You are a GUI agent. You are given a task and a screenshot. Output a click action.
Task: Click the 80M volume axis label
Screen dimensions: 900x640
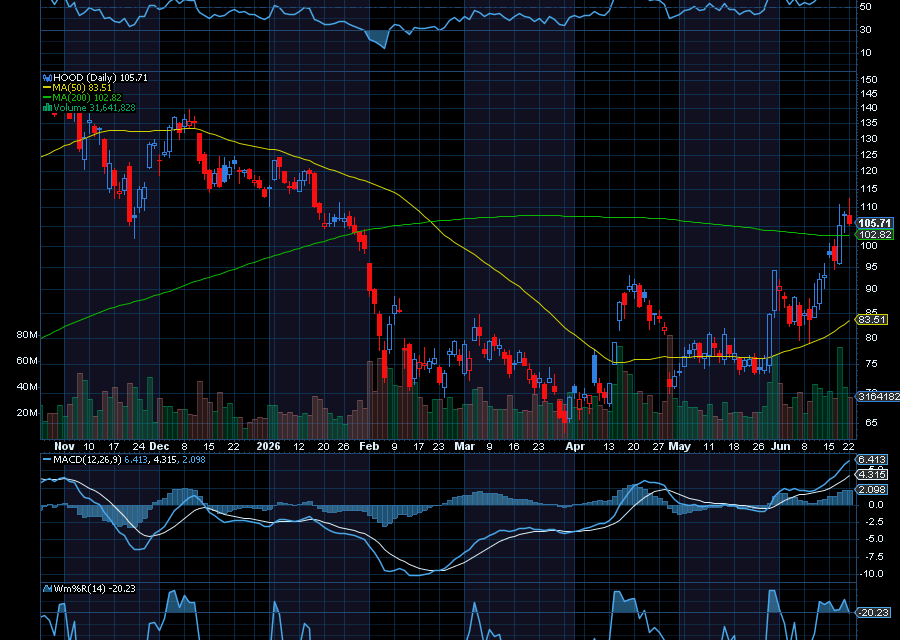click(27, 335)
